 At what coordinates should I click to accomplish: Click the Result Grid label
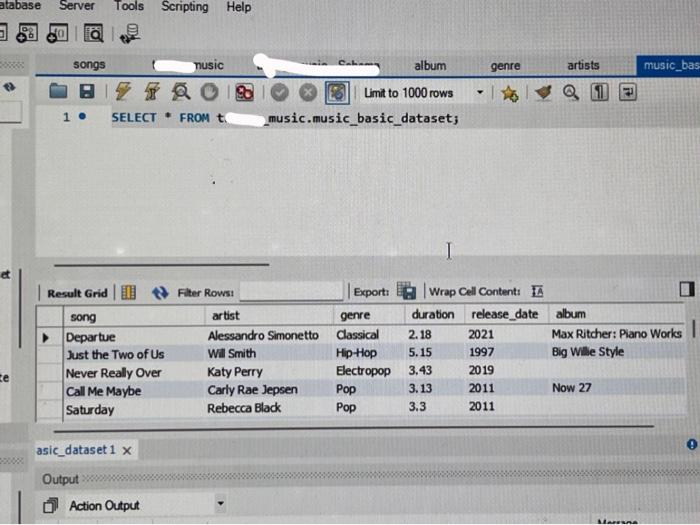tap(77, 293)
